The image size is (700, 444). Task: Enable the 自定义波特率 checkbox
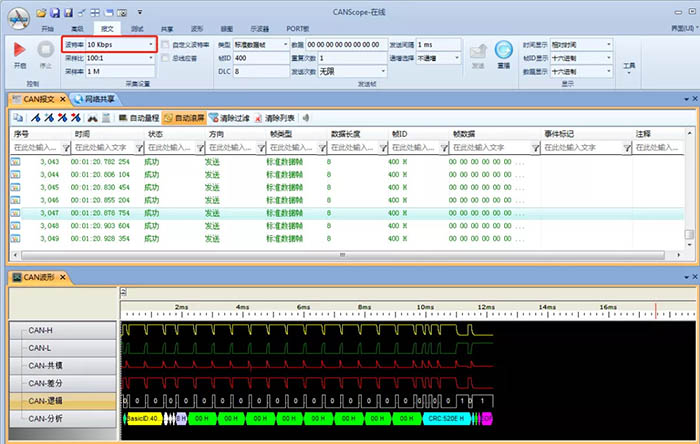(167, 45)
